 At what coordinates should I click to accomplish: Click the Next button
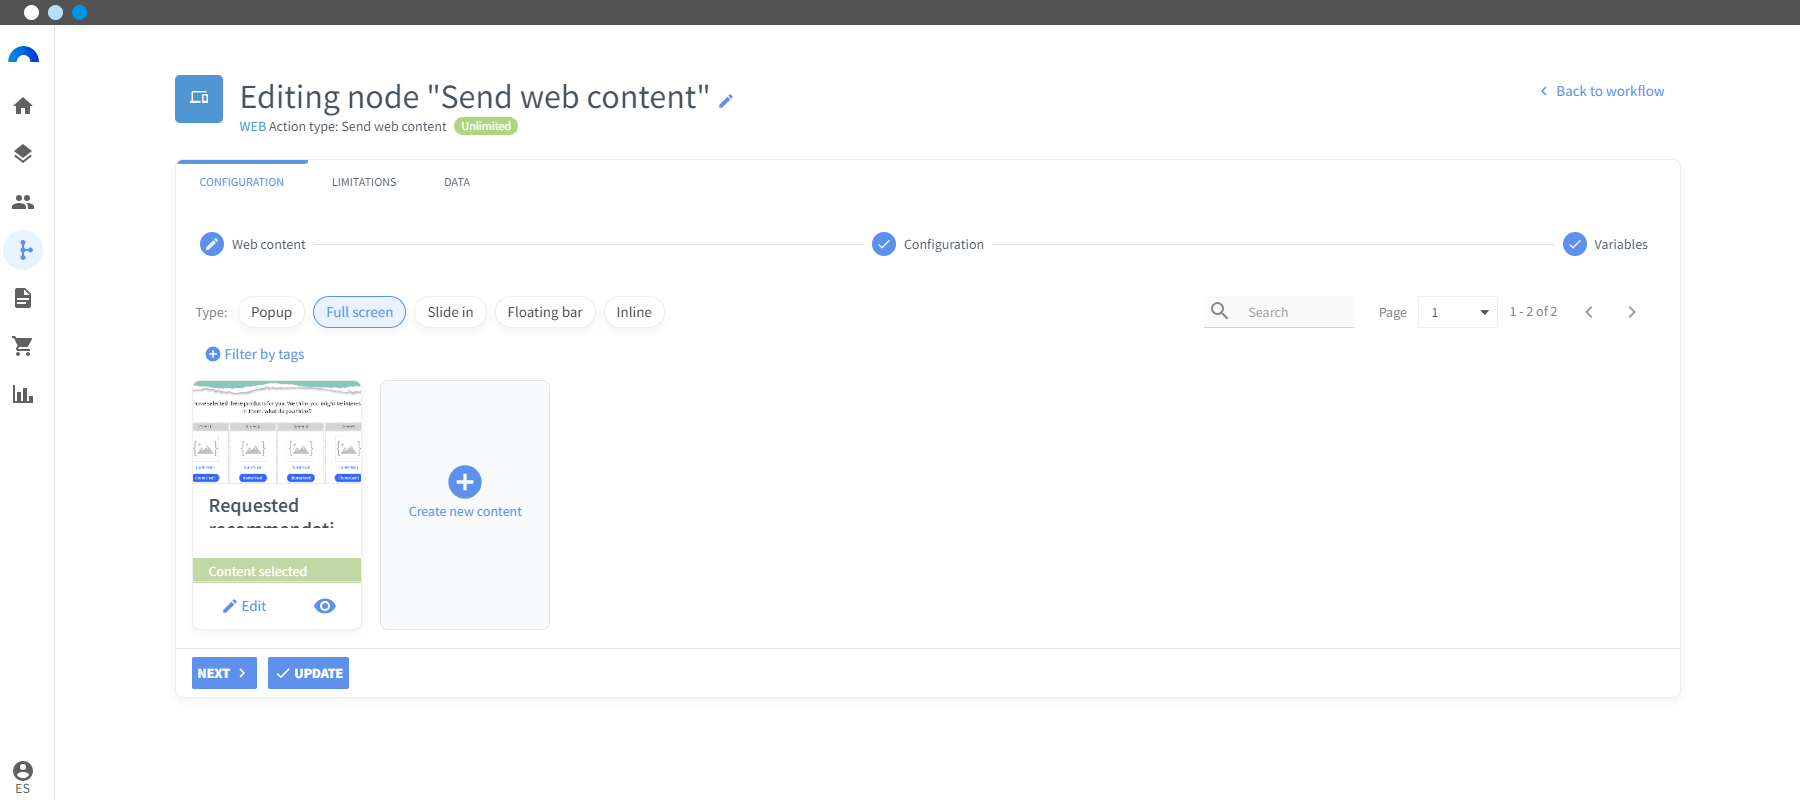tap(224, 673)
